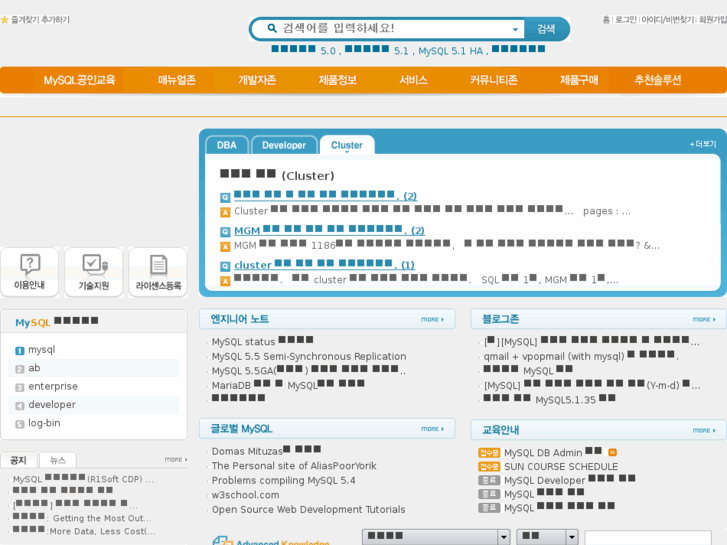This screenshot has width=727, height=545.
Task: Click rank 3 badge beside enterprise
Action: (19, 387)
